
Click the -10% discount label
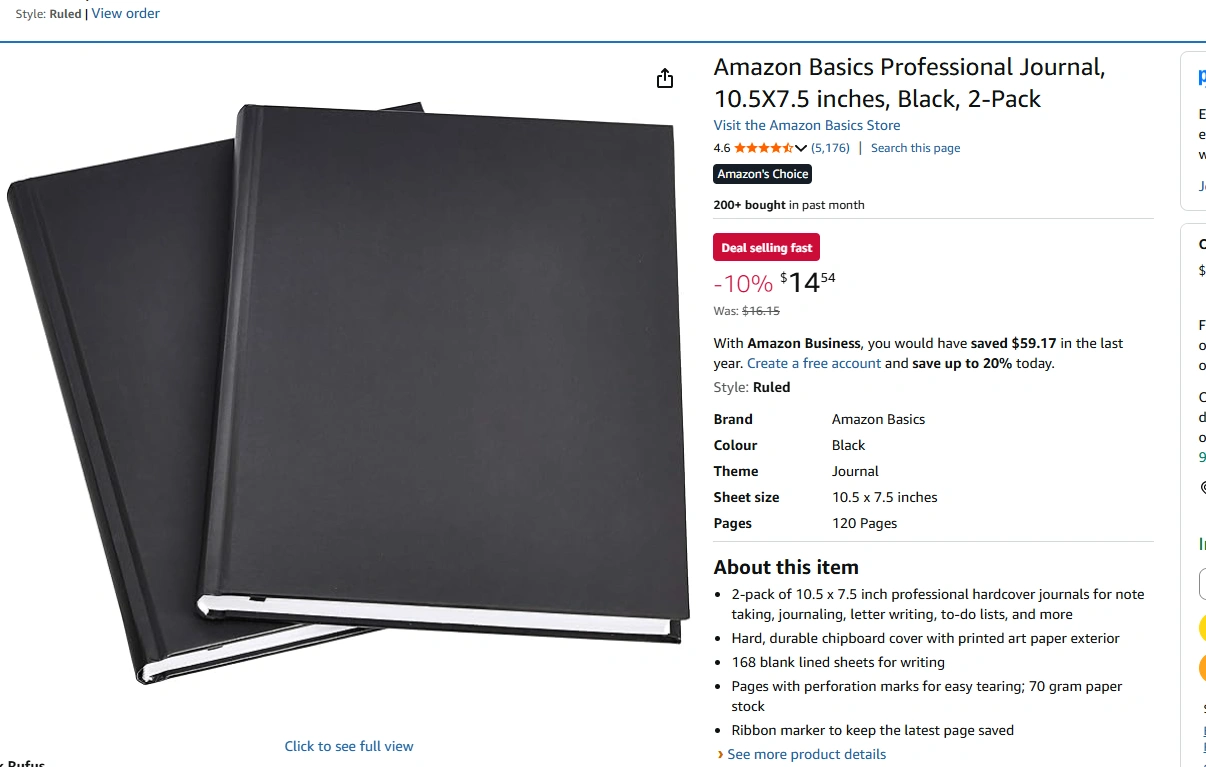click(x=743, y=284)
